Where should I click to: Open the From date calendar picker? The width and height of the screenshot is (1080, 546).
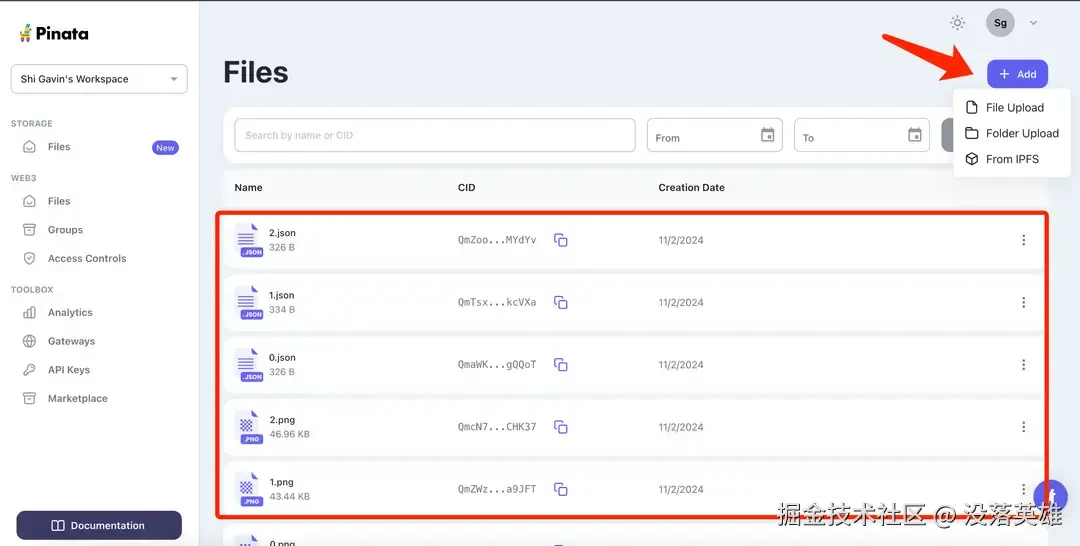tap(768, 136)
